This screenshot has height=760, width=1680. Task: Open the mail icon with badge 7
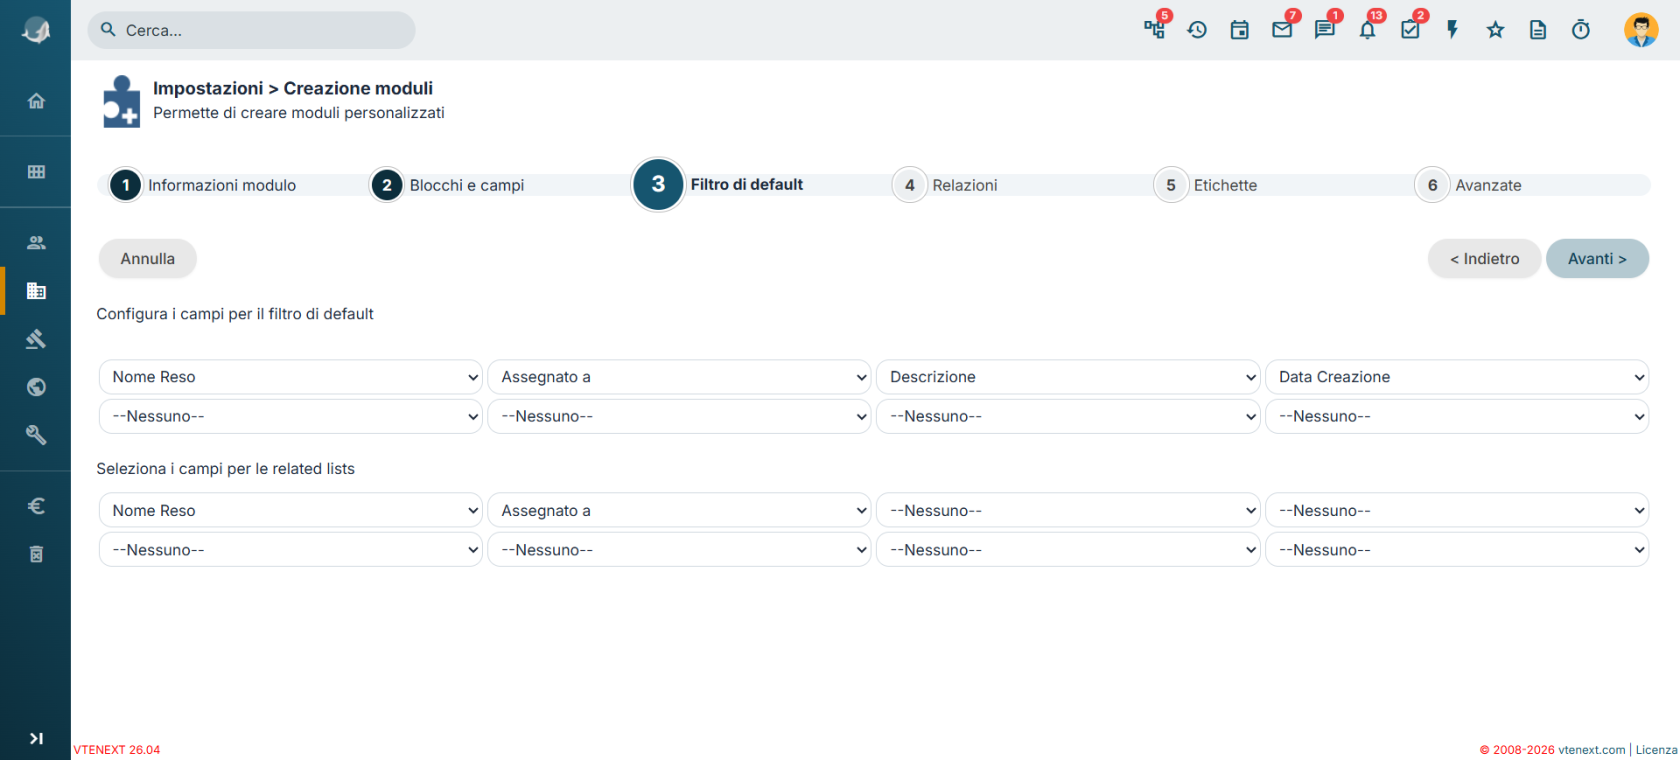[x=1282, y=30]
